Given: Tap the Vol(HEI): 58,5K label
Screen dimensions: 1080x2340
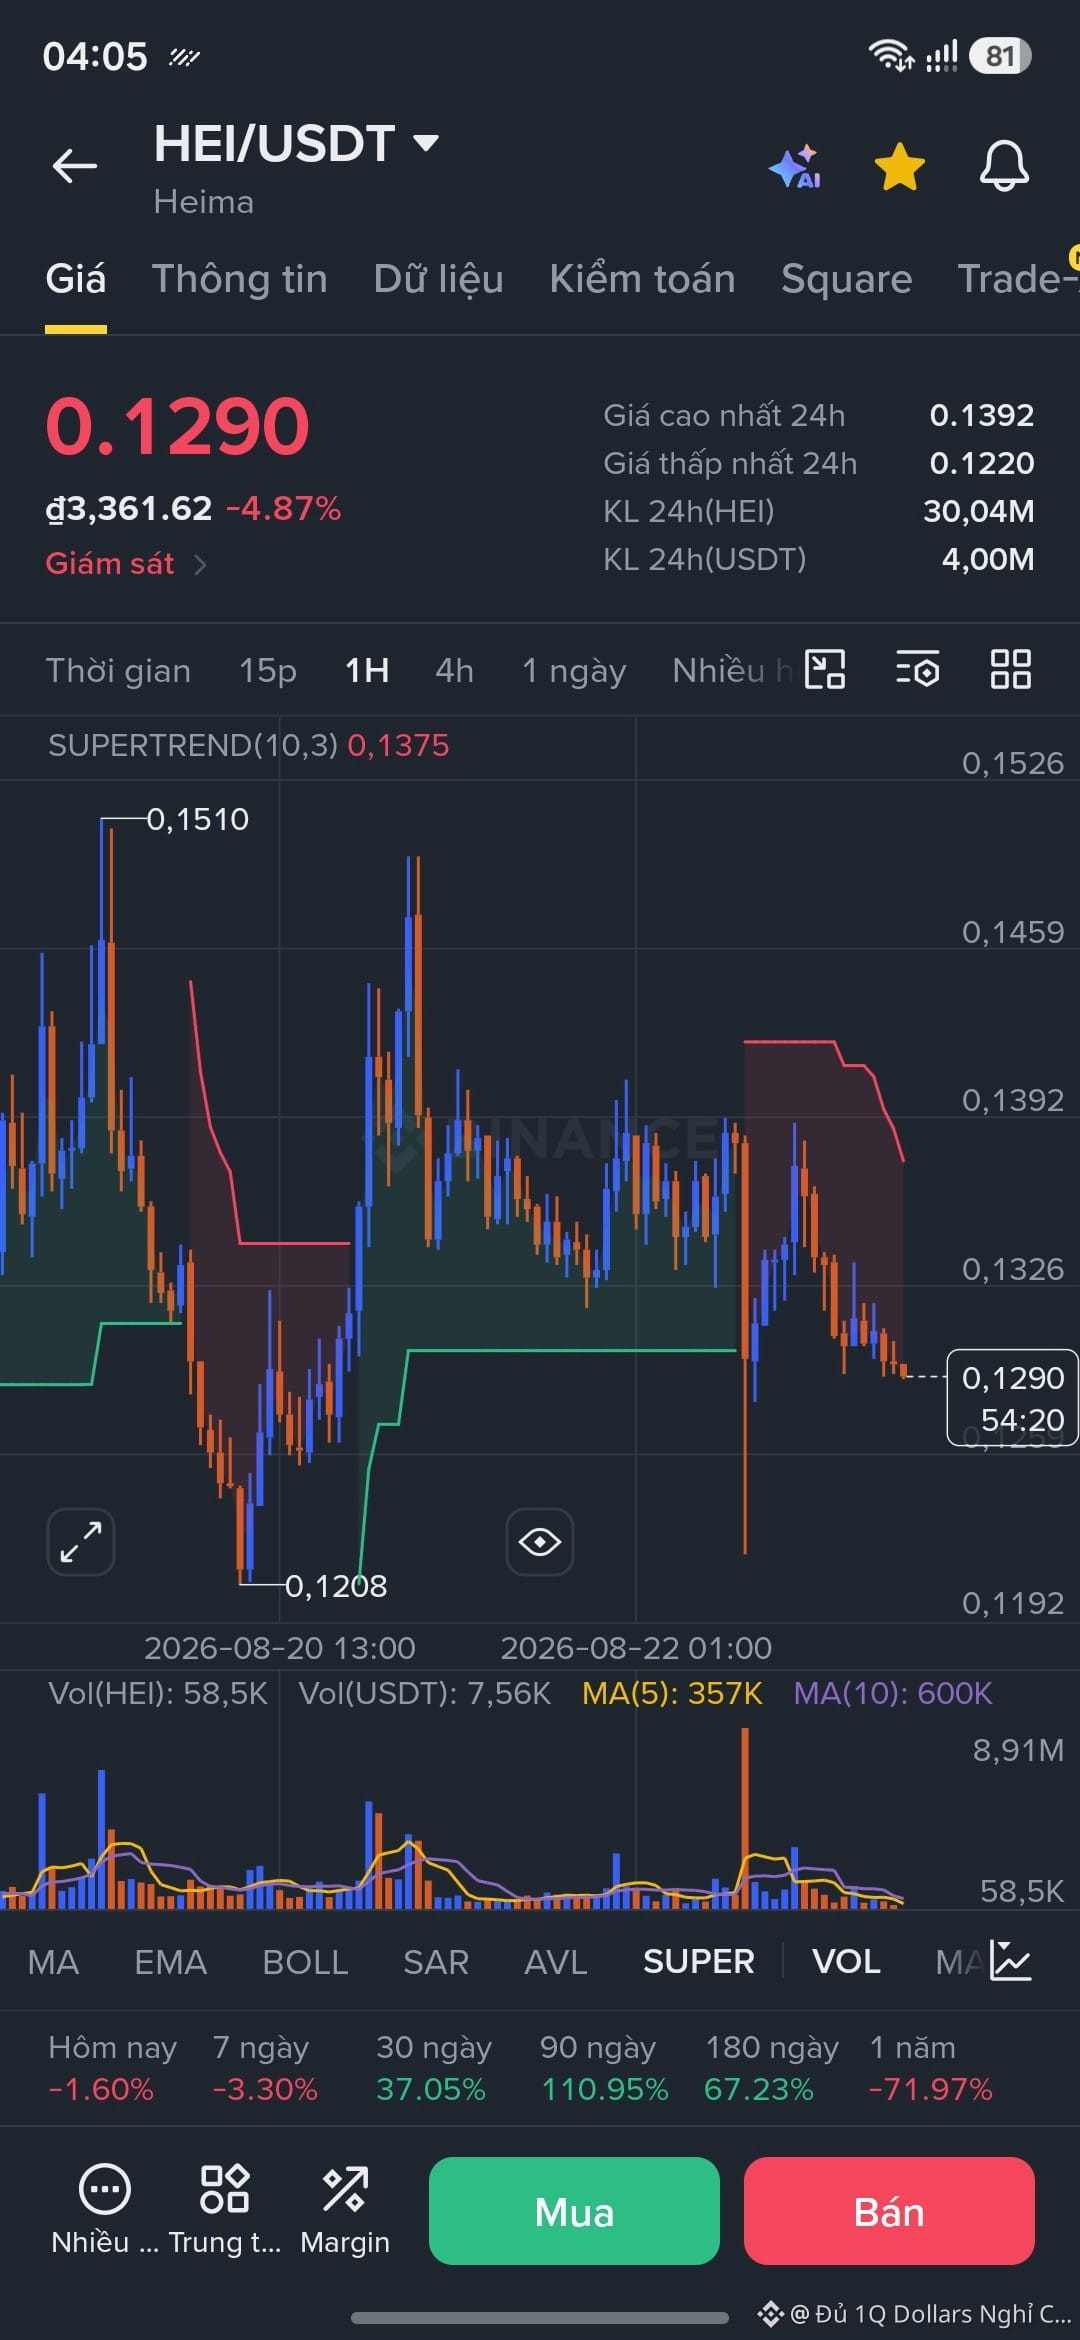Looking at the screenshot, I should pos(158,1693).
